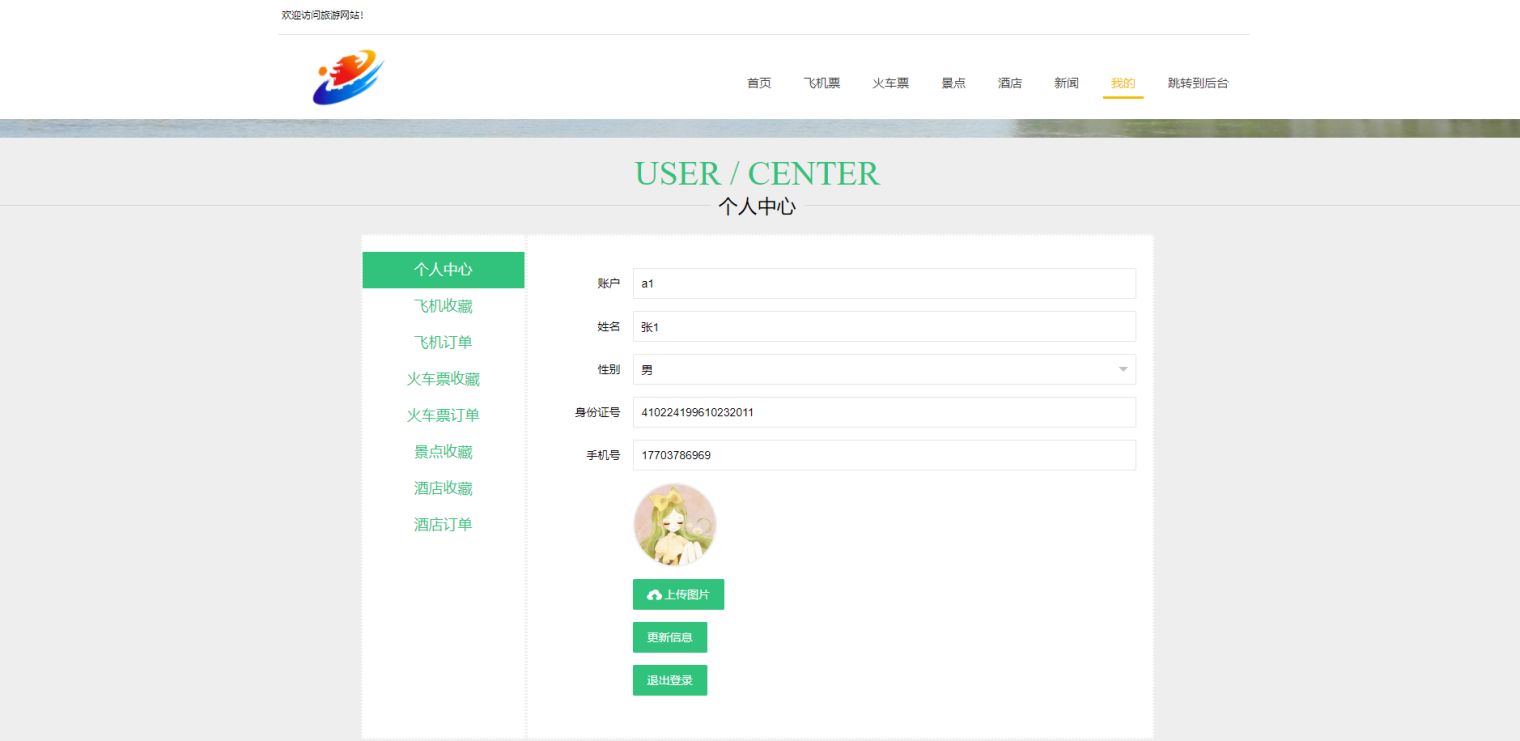Click the 上传图片 button

pos(678,594)
